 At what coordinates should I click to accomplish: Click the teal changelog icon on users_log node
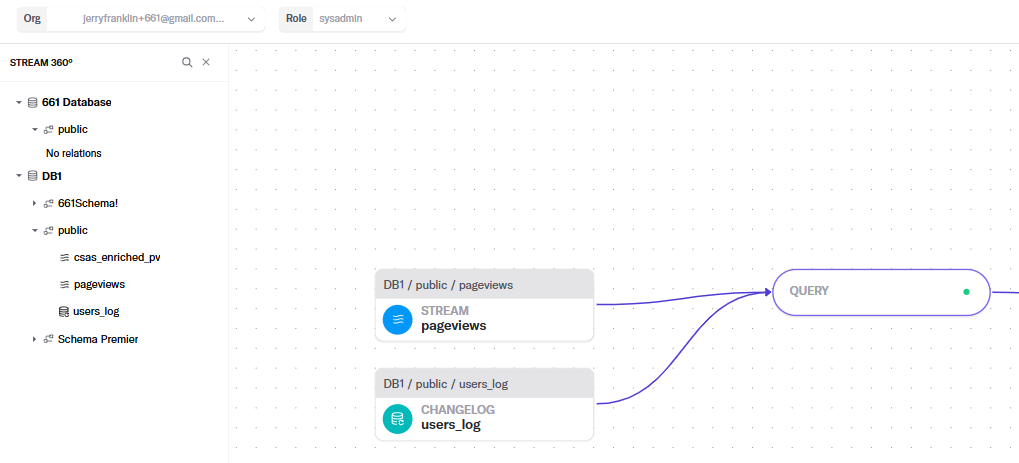click(x=397, y=418)
